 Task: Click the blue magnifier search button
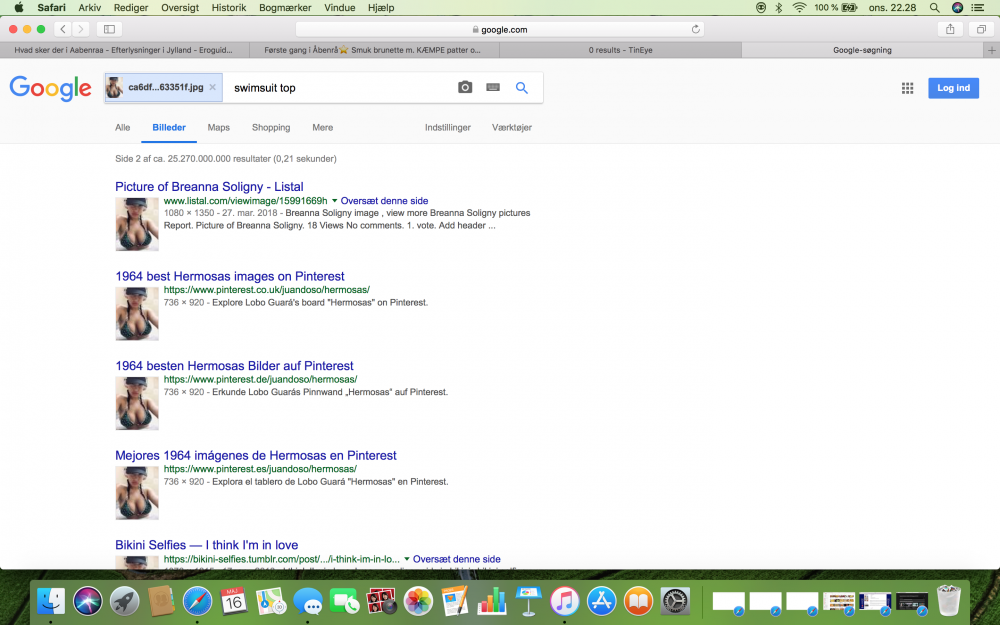point(522,88)
